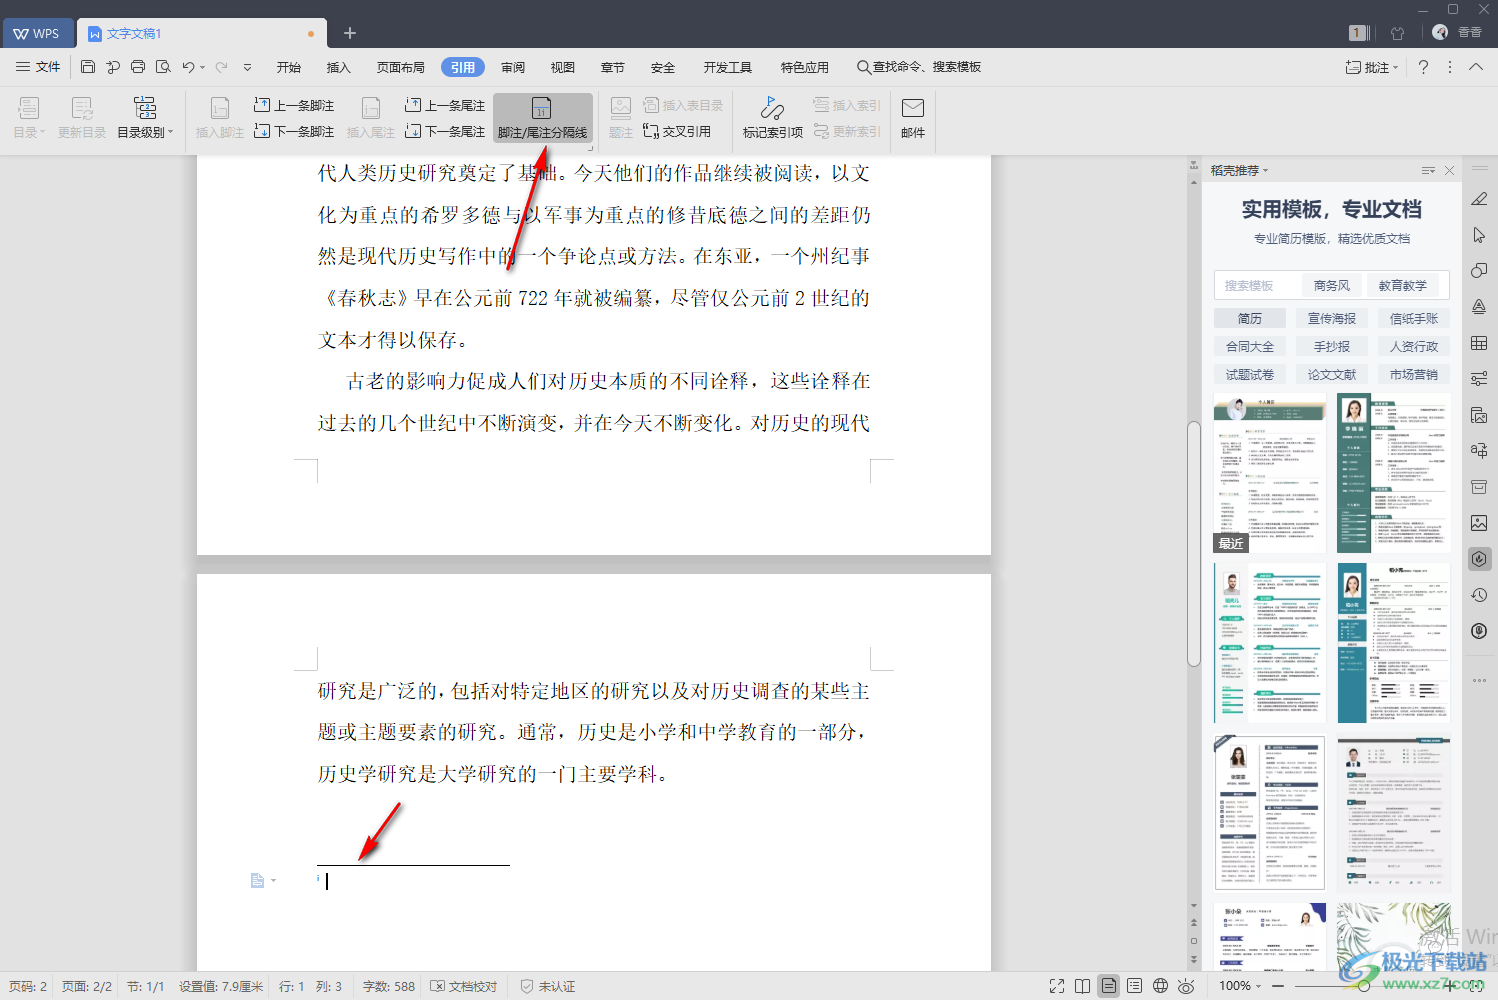Viewport: 1498px width, 1000px height.
Task: Select 商务风 tag link
Action: coord(1332,285)
